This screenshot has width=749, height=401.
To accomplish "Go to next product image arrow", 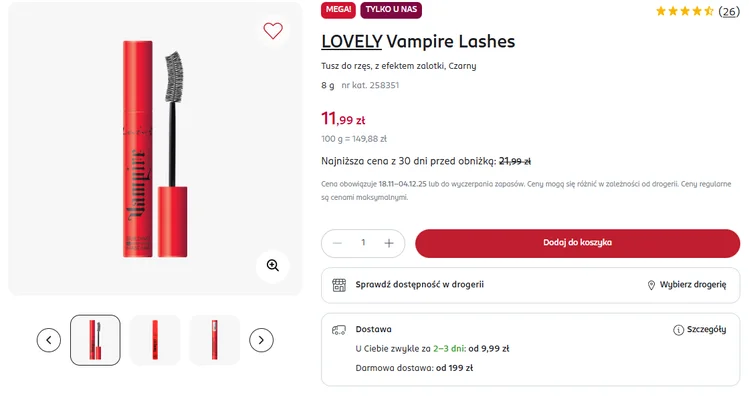I will pos(261,340).
